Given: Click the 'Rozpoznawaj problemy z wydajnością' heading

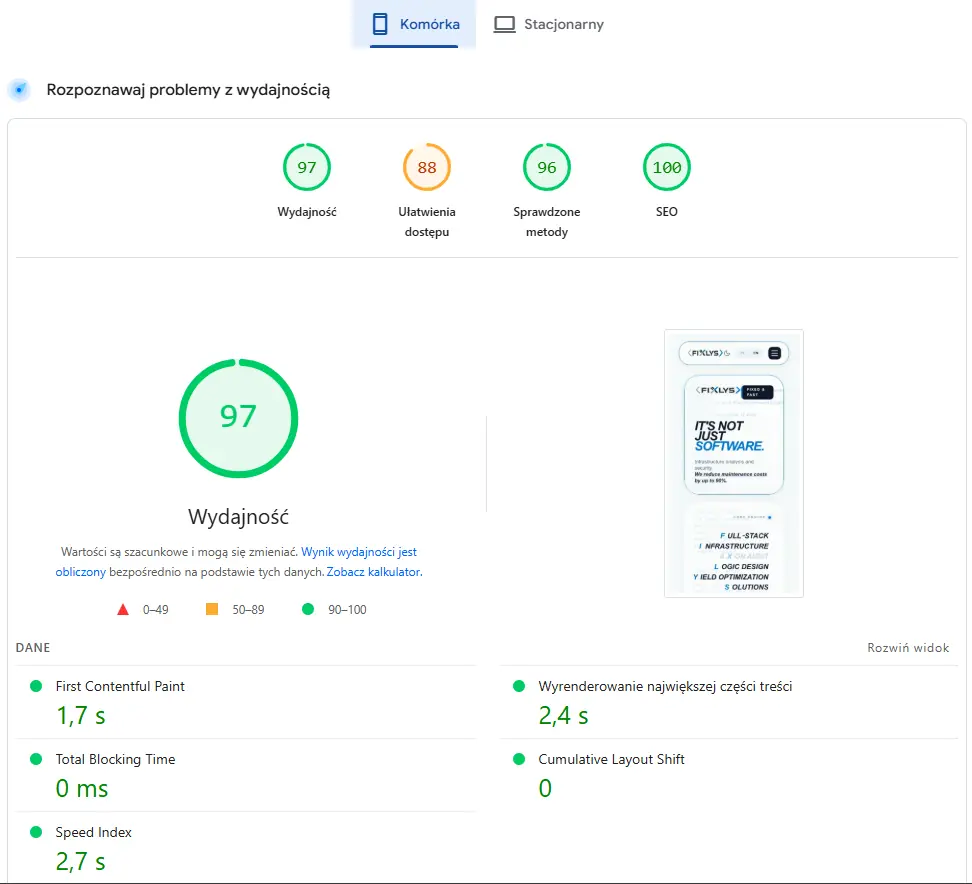Looking at the screenshot, I should coord(188,90).
